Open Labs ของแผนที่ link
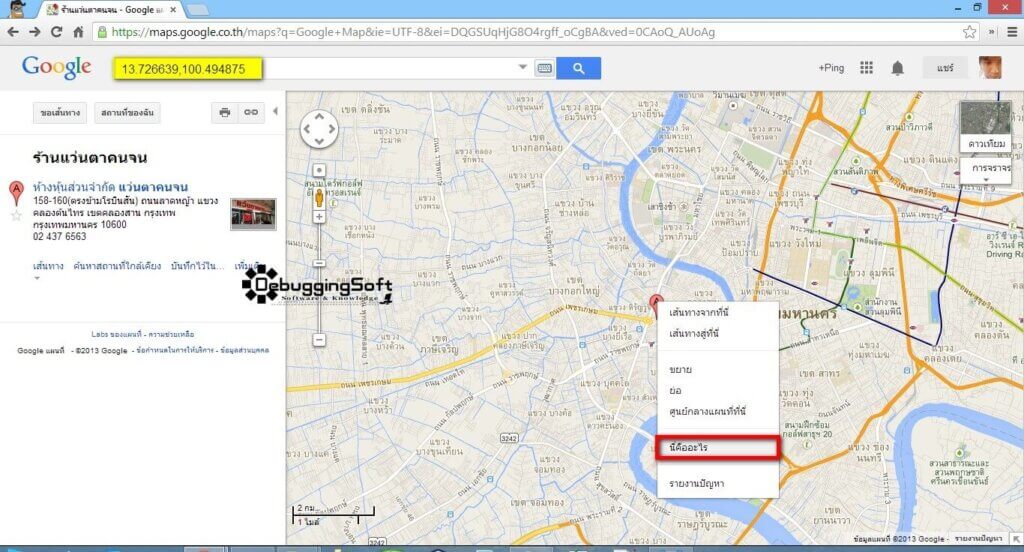1024x552 pixels. [118, 334]
